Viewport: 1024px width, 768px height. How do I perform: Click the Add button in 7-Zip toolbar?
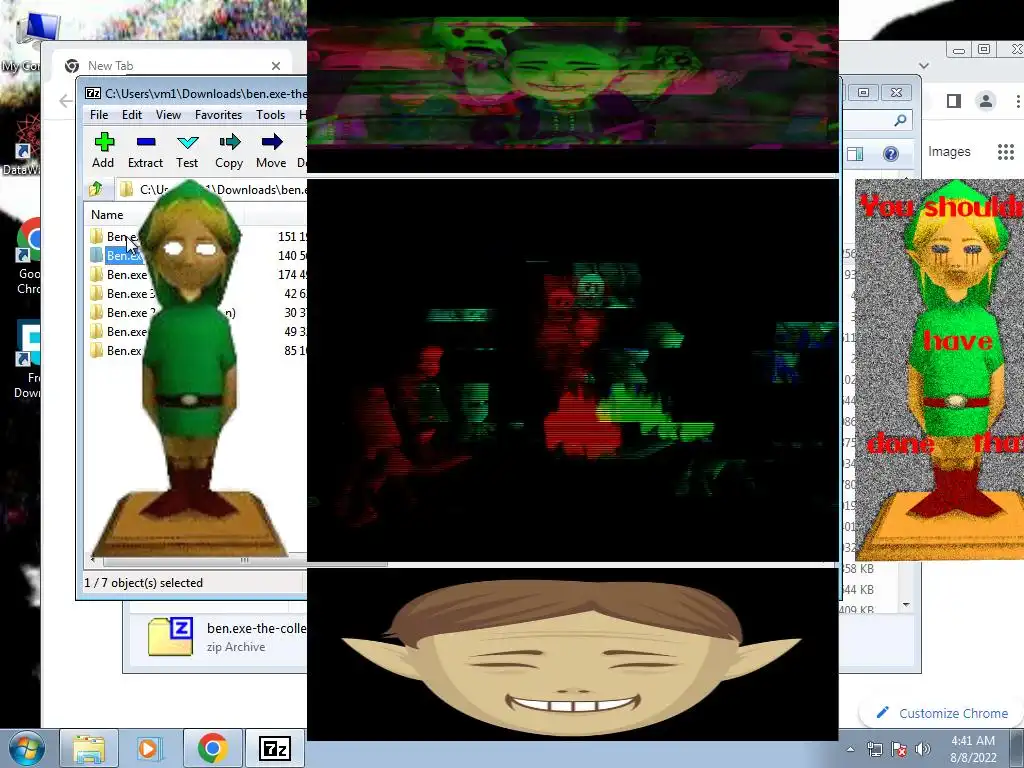coord(103,150)
